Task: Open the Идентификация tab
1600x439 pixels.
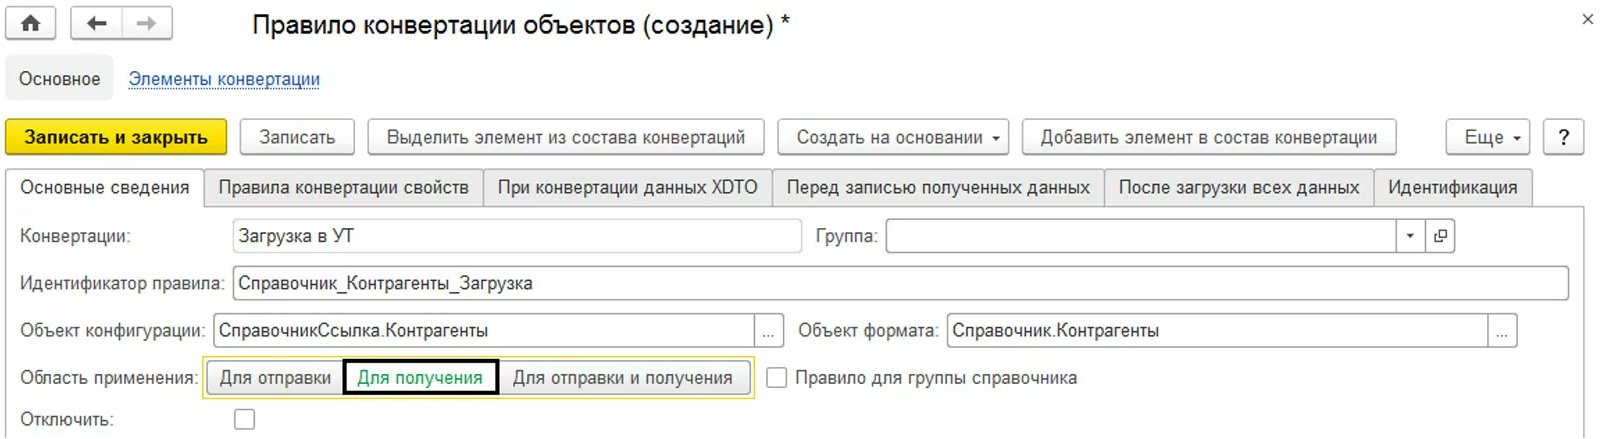Action: pyautogui.click(x=1452, y=187)
